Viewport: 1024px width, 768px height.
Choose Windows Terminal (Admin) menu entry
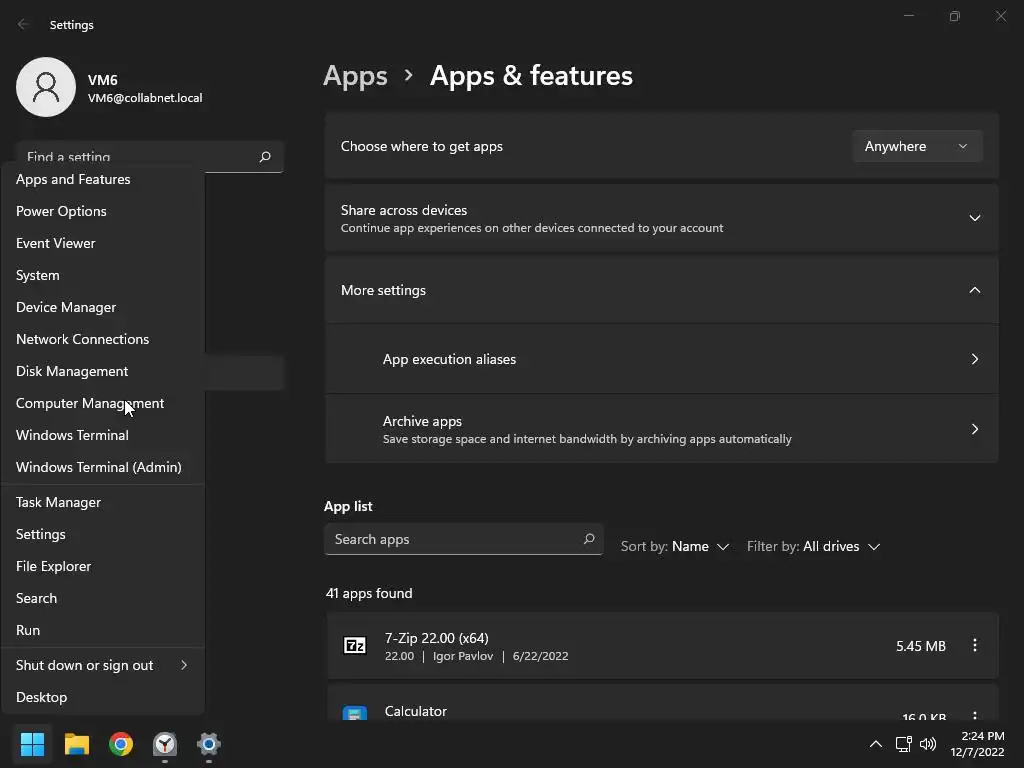click(x=98, y=467)
